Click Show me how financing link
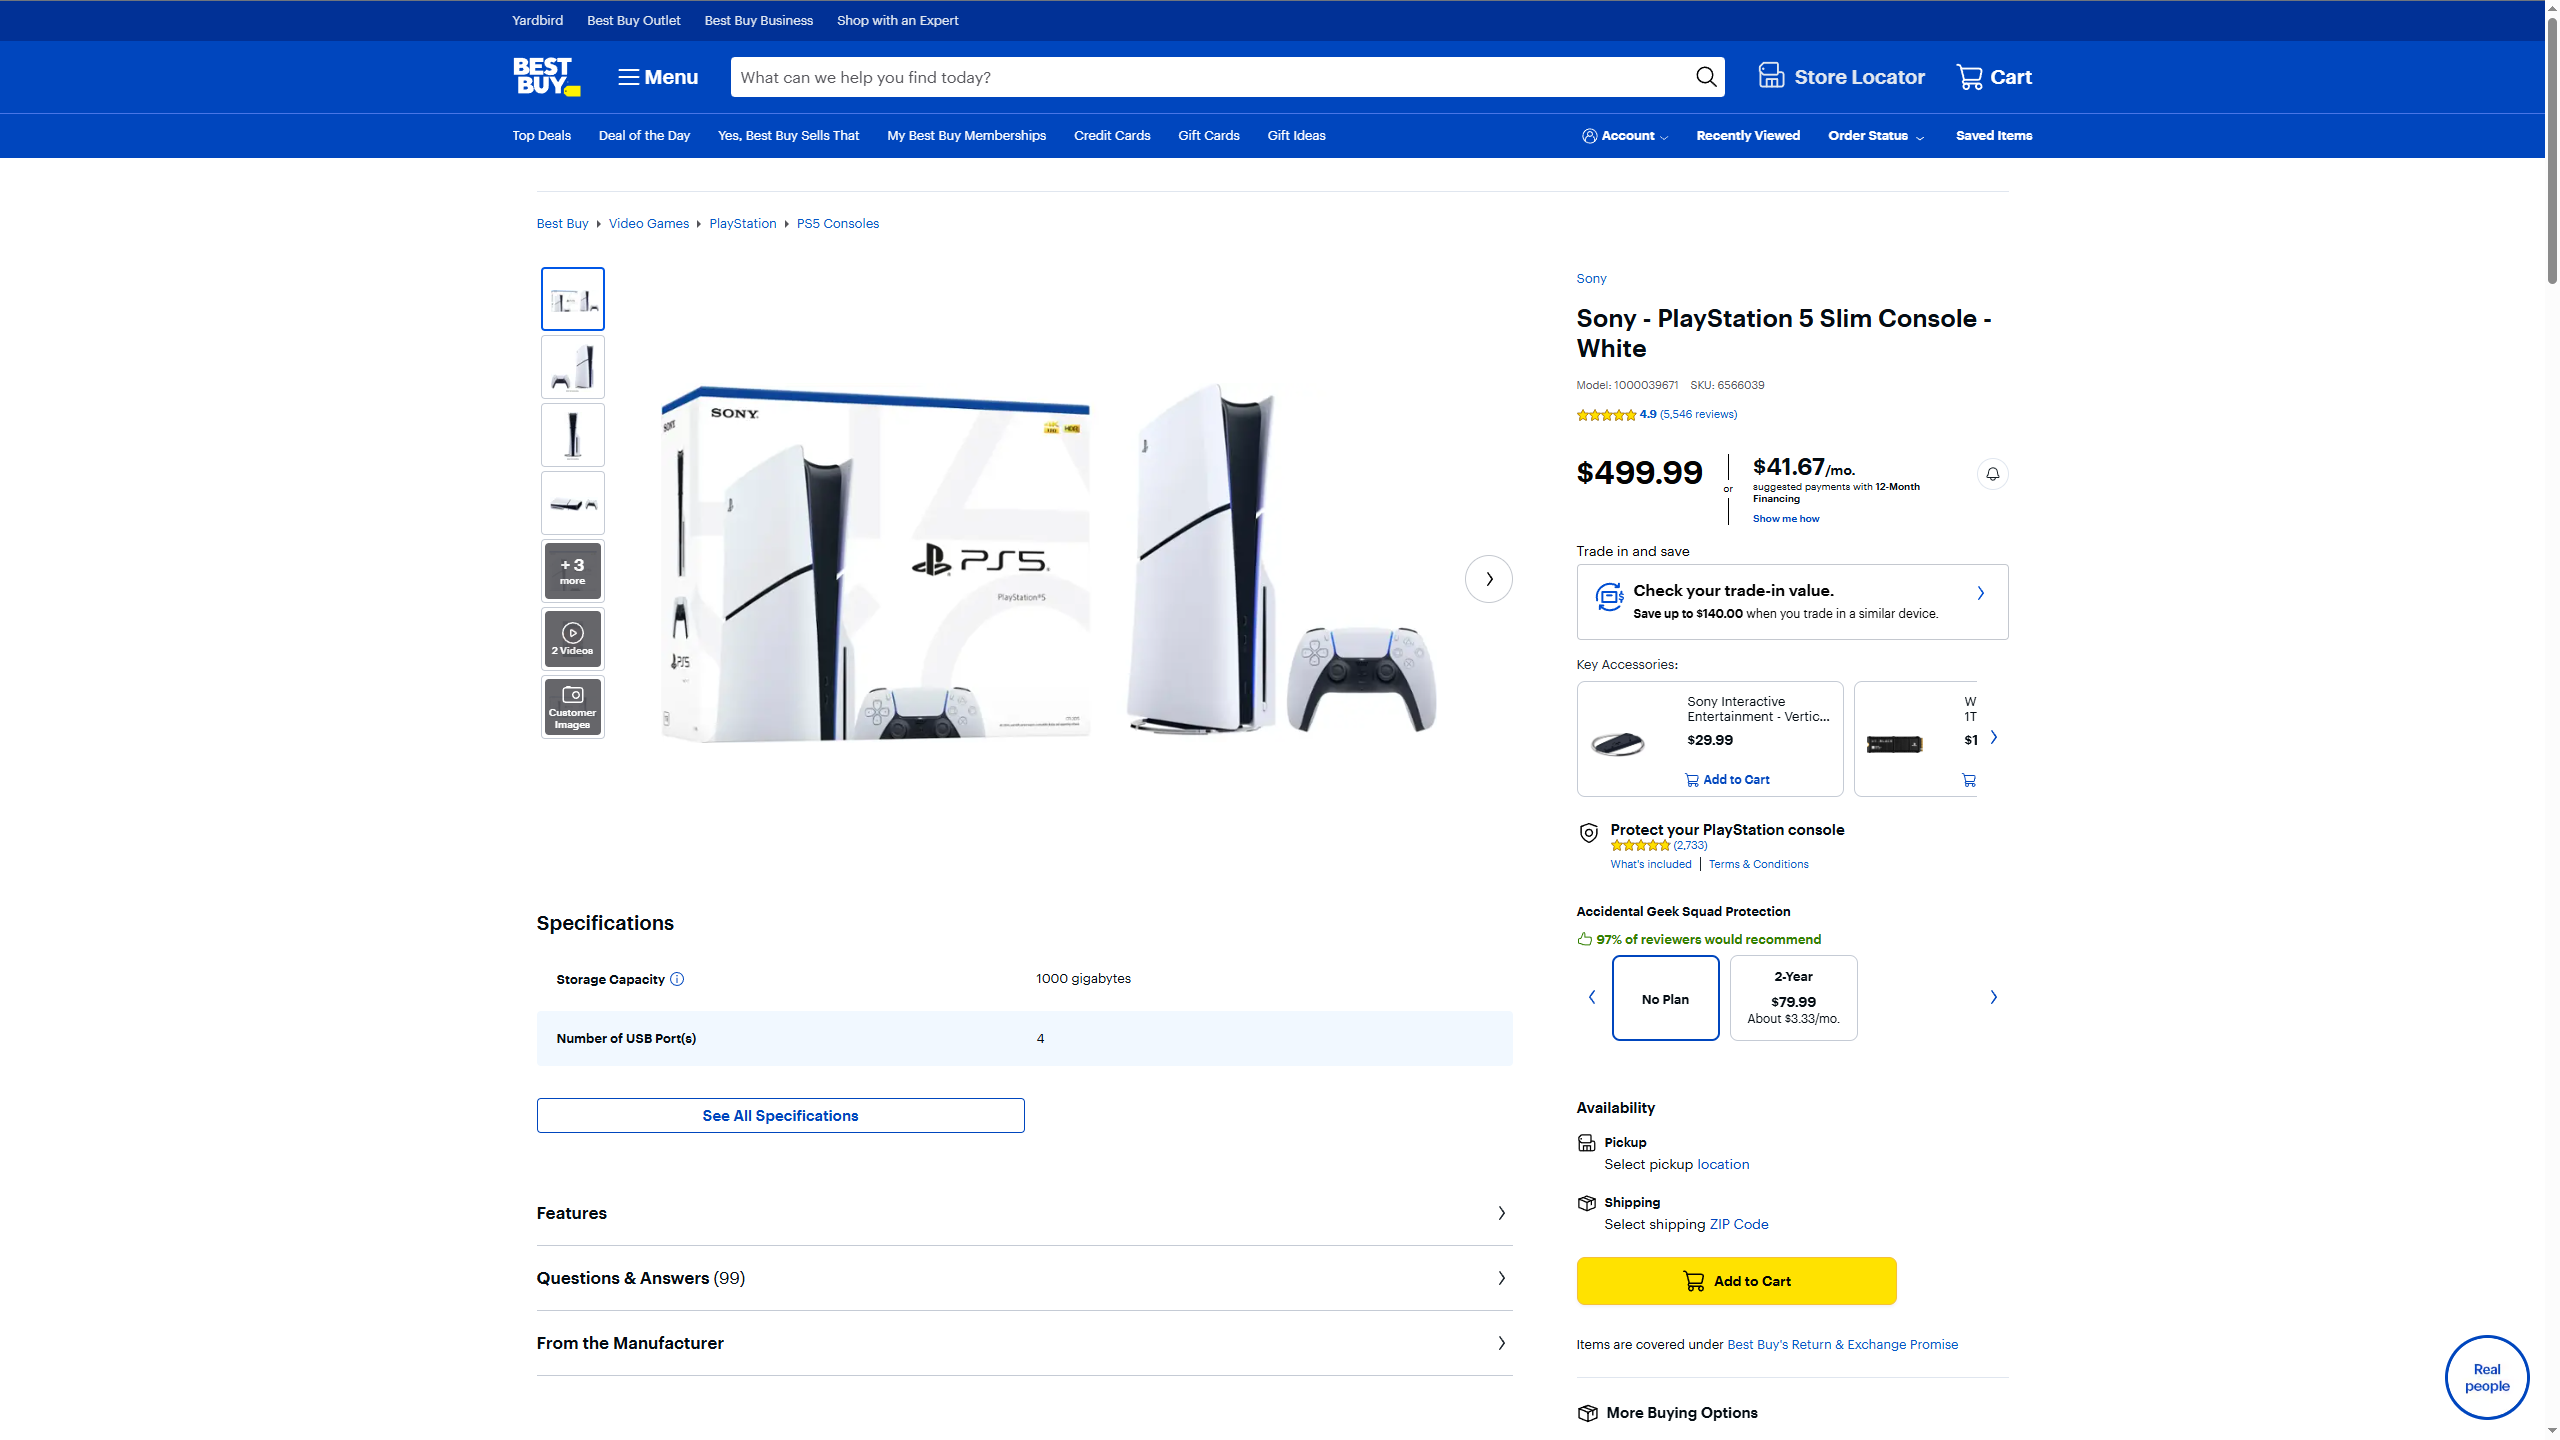 [1785, 519]
